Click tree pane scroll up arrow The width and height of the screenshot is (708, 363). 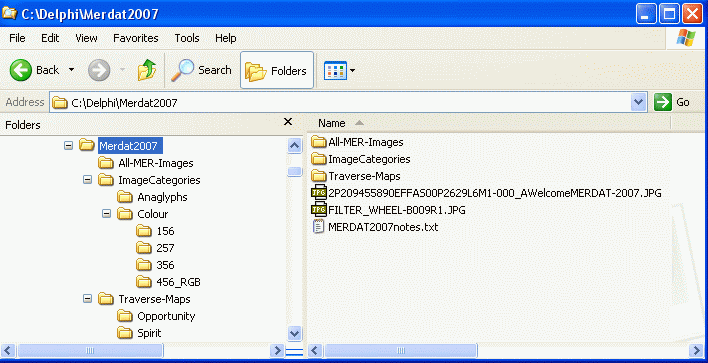(x=294, y=145)
